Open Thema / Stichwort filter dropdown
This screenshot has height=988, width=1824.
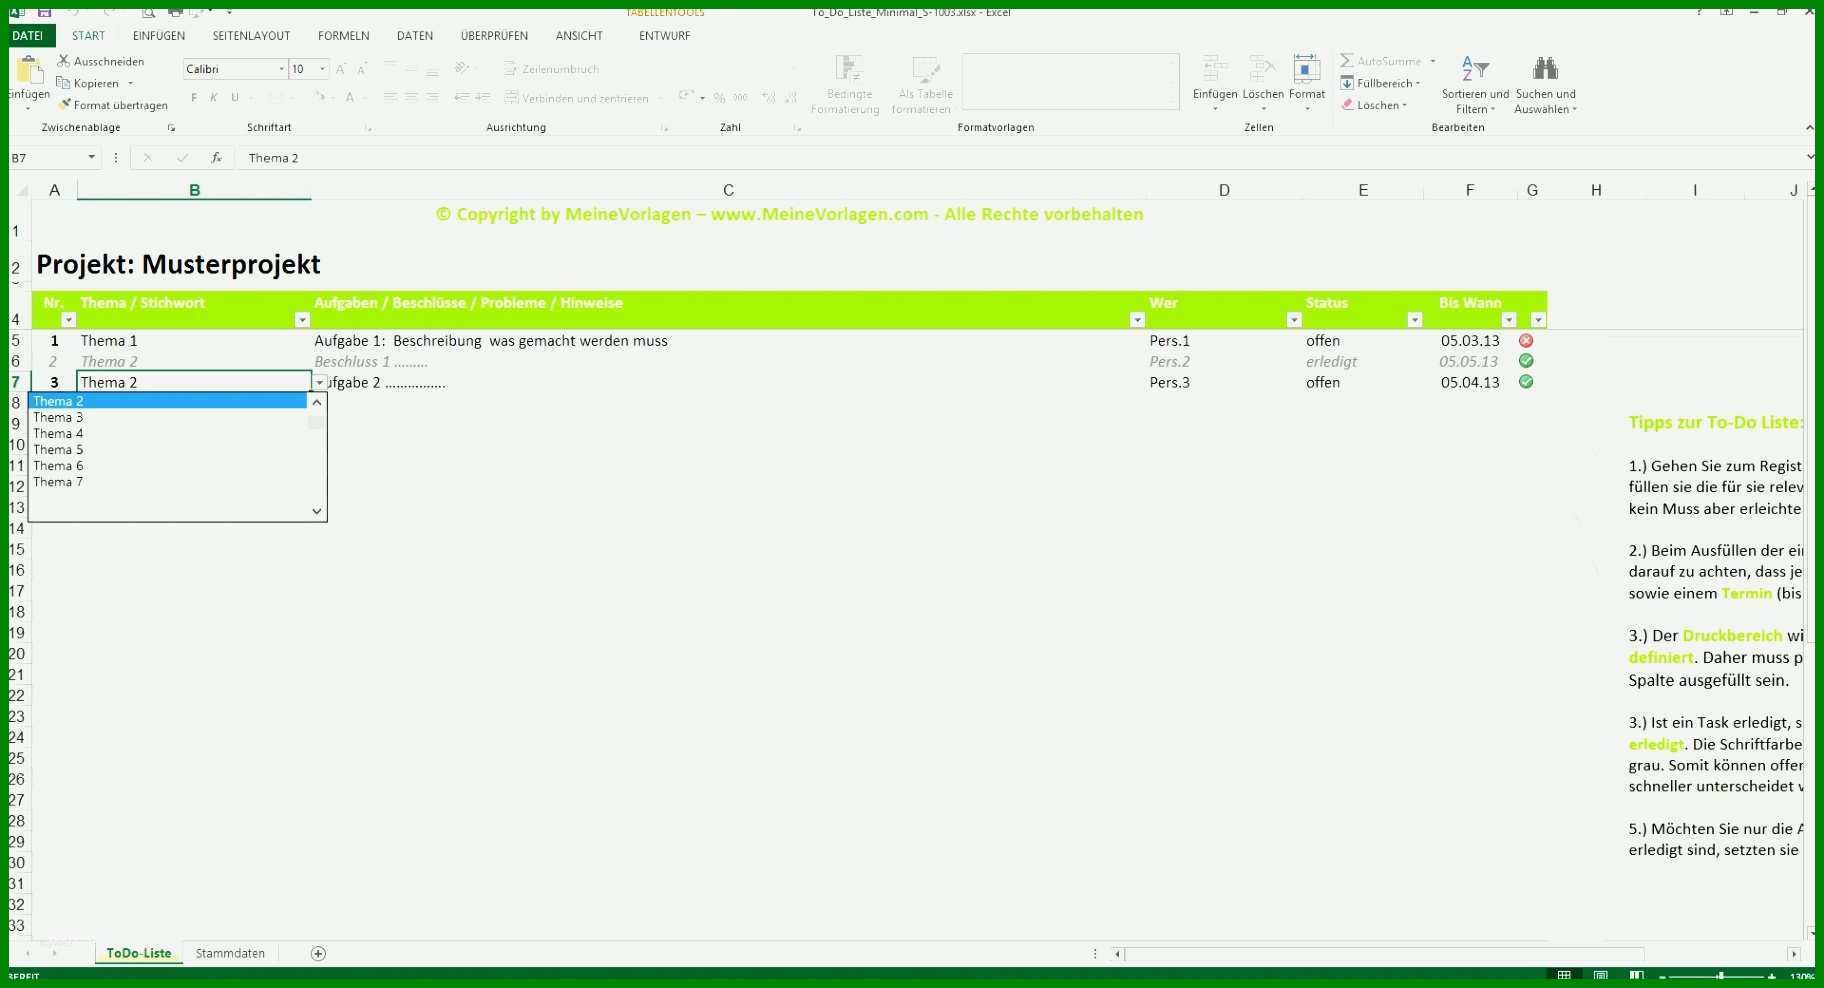tap(302, 320)
